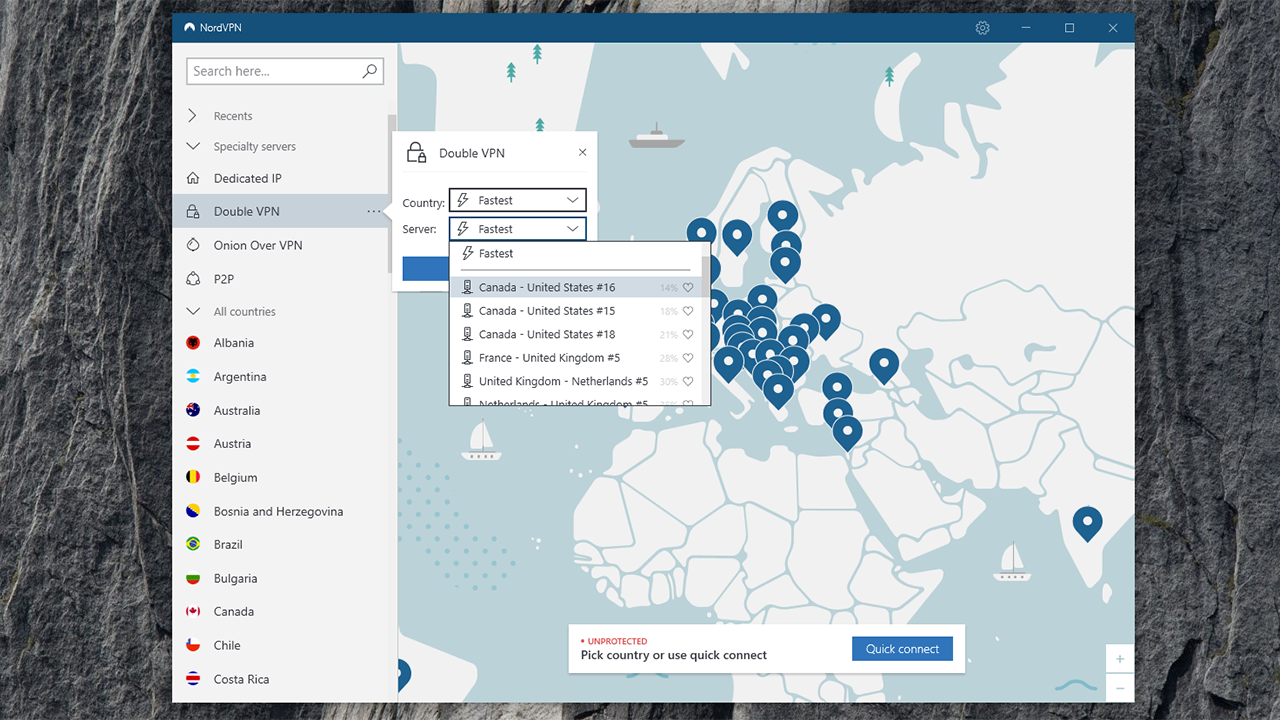This screenshot has width=1280, height=720.
Task: Click the NordVPN logo in title bar
Action: (x=190, y=28)
